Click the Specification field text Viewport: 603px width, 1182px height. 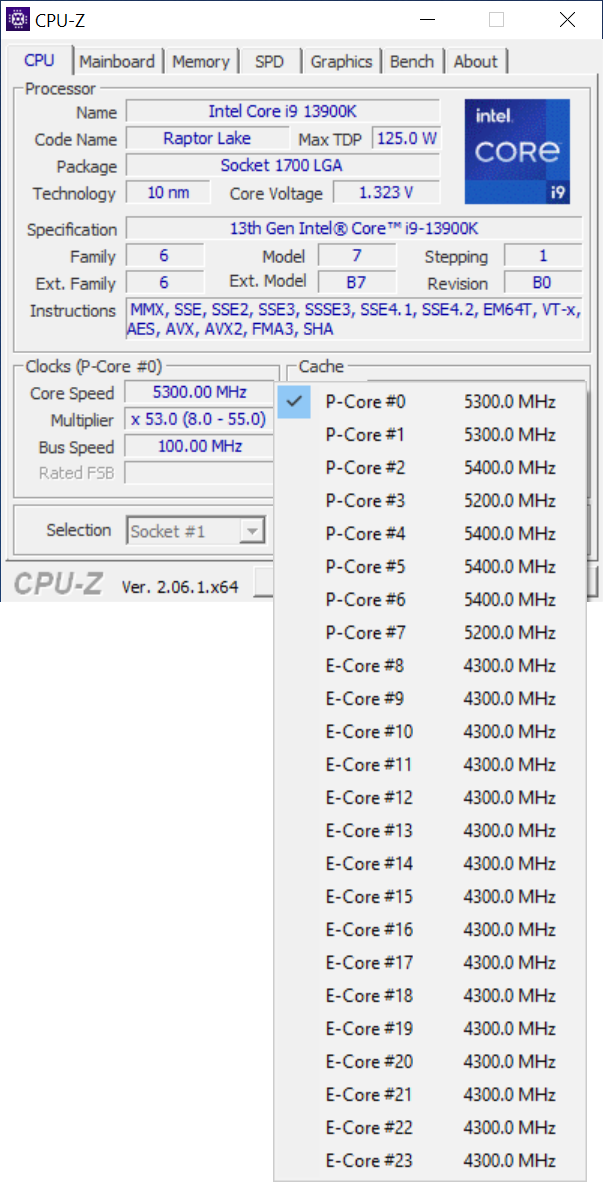354,228
